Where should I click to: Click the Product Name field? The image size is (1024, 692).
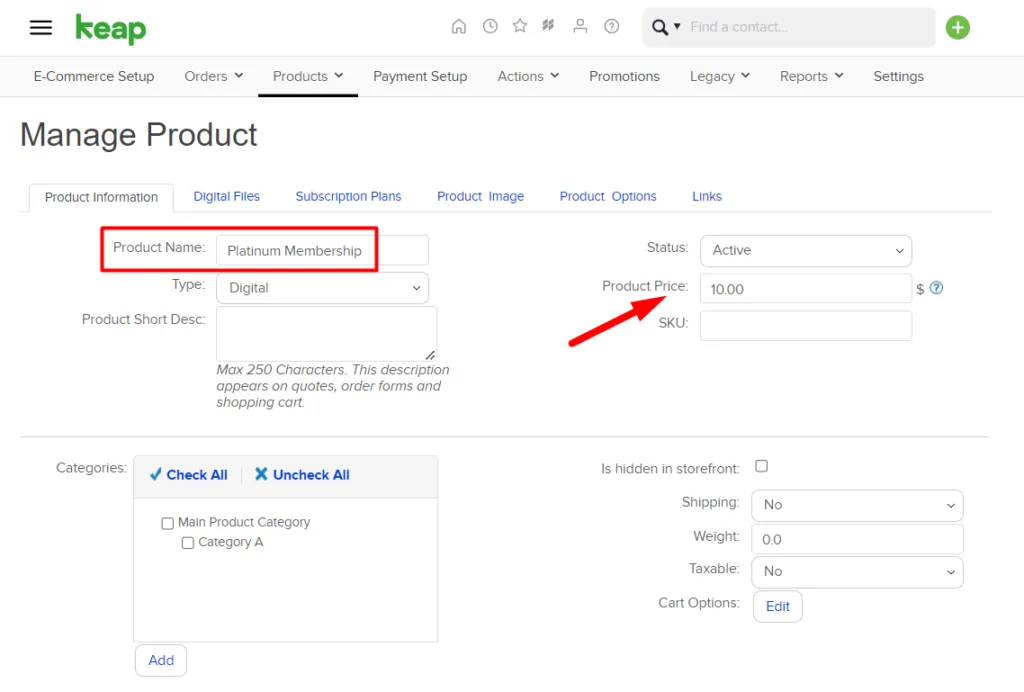(322, 251)
